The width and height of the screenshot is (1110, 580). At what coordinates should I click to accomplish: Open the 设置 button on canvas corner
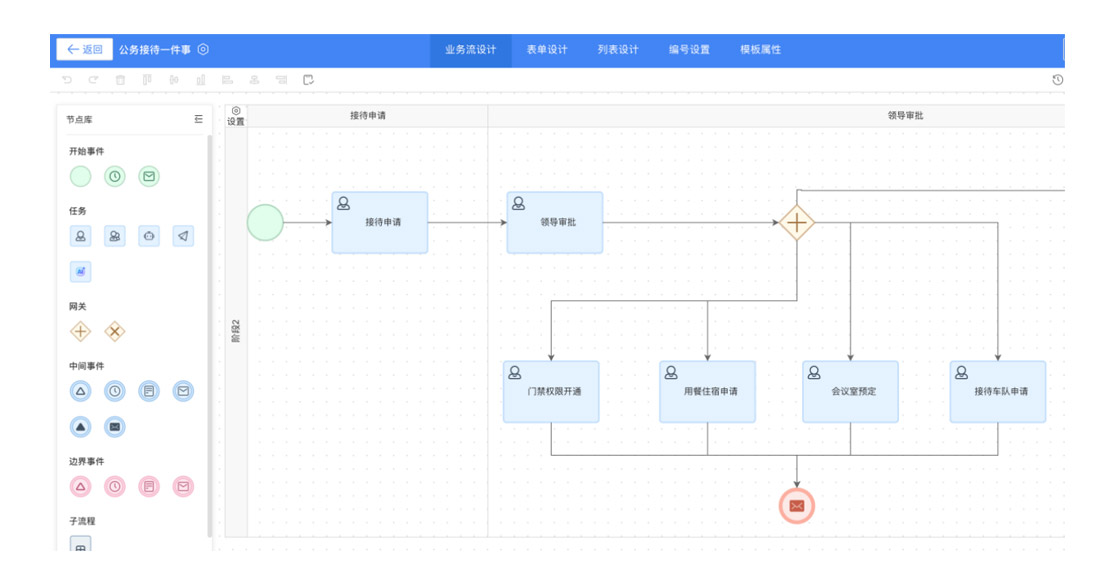(x=236, y=116)
